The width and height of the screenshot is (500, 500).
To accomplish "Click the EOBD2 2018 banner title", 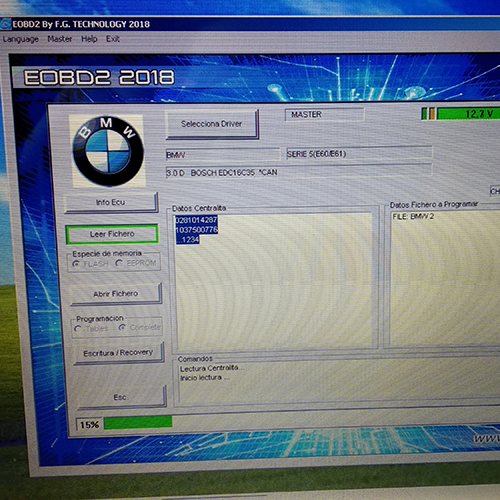I will click(x=99, y=77).
